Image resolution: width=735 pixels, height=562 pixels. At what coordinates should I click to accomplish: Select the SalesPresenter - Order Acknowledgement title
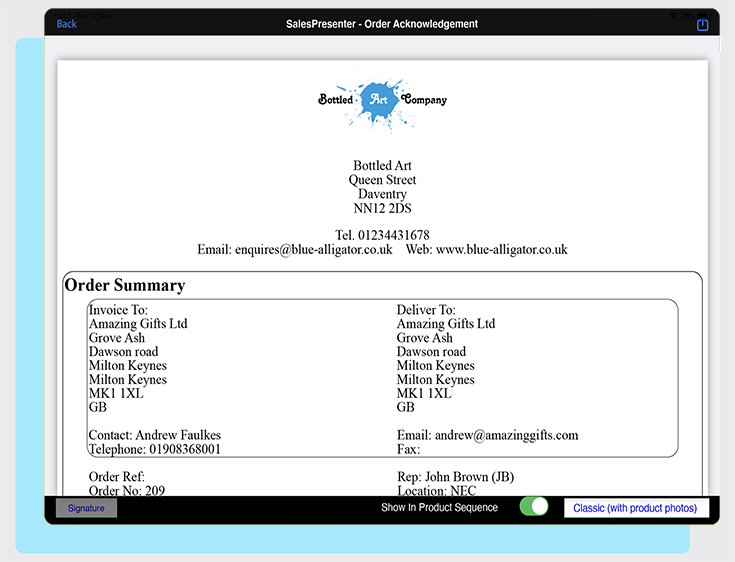[382, 24]
